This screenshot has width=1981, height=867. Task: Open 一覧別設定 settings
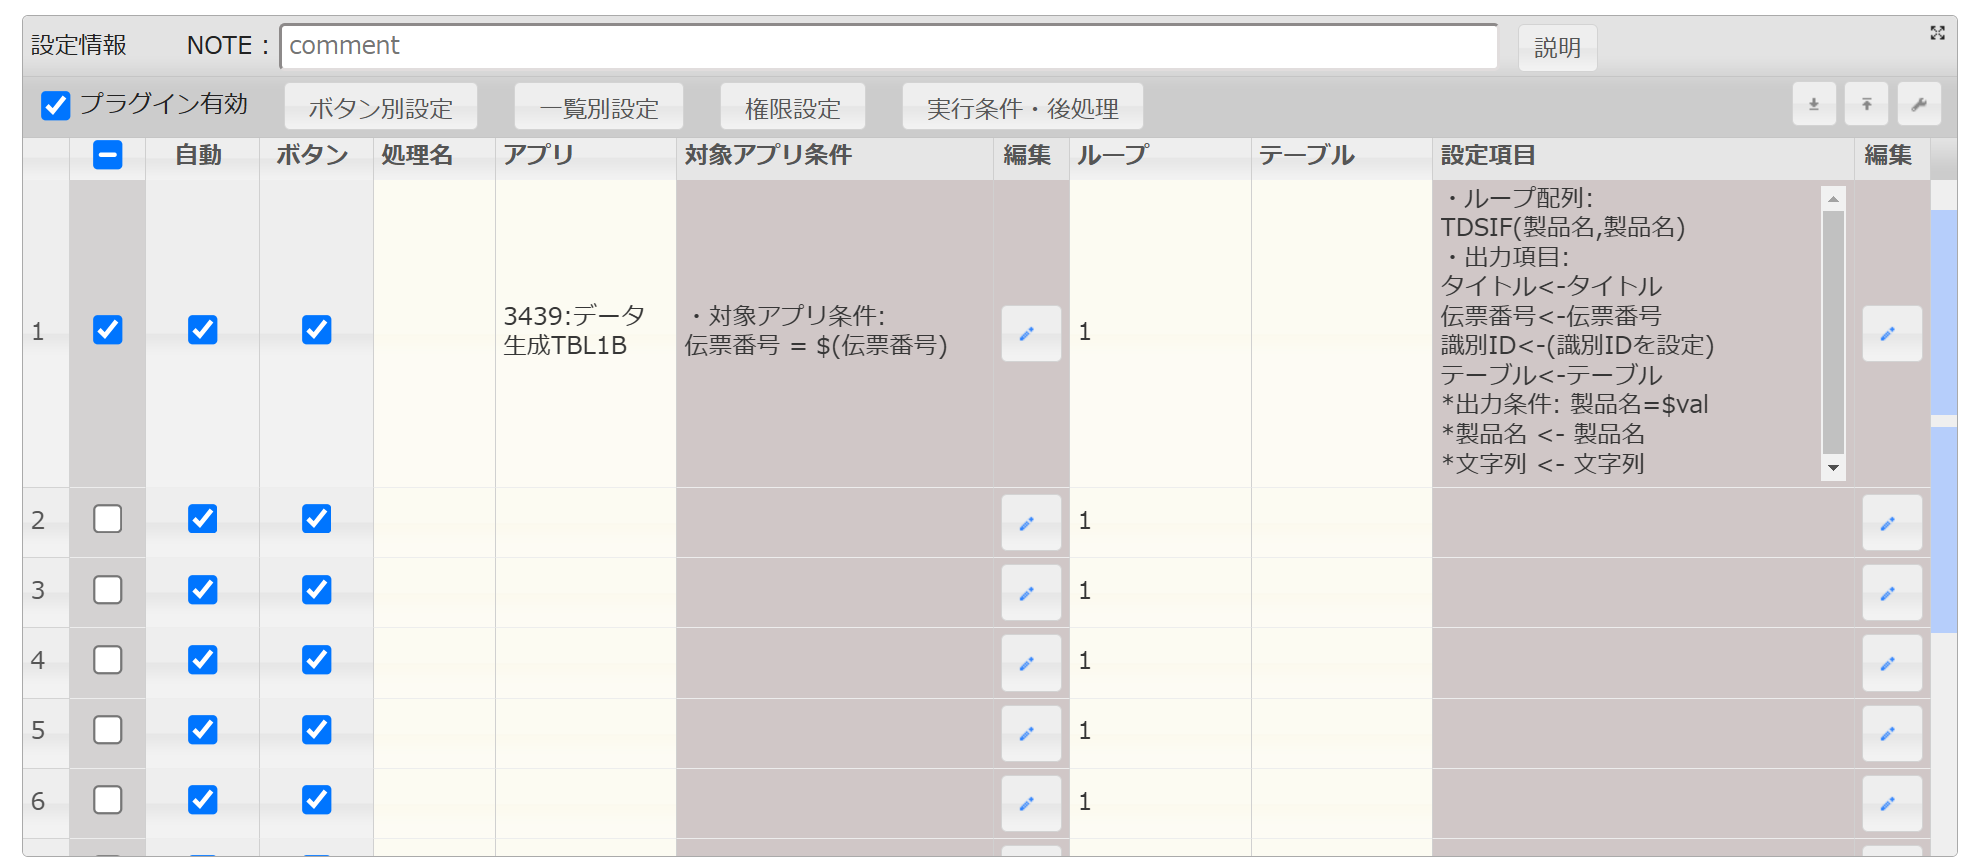coord(599,107)
